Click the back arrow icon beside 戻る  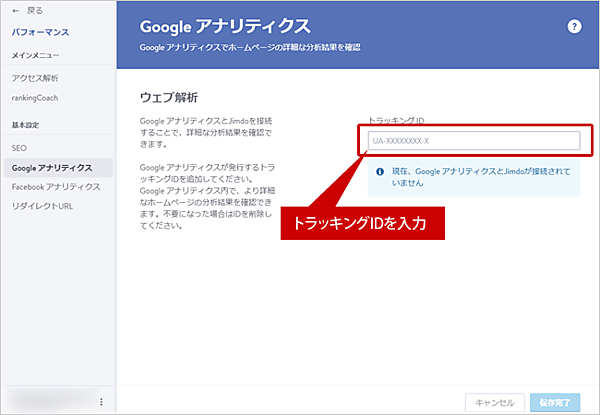15,10
